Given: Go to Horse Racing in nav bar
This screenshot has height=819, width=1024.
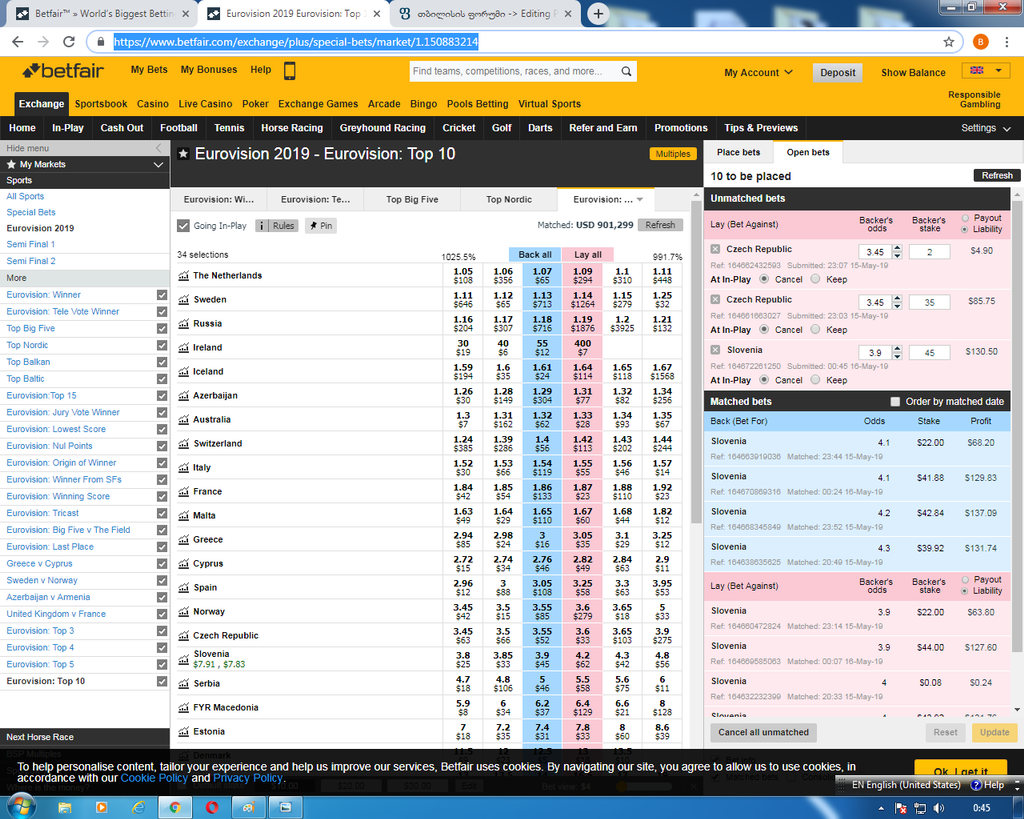Looking at the screenshot, I should (x=292, y=128).
